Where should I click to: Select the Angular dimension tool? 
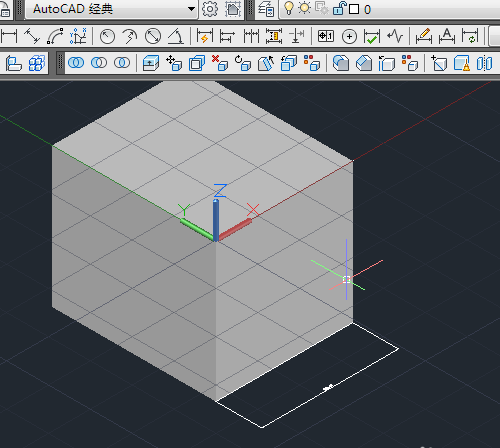(x=176, y=36)
